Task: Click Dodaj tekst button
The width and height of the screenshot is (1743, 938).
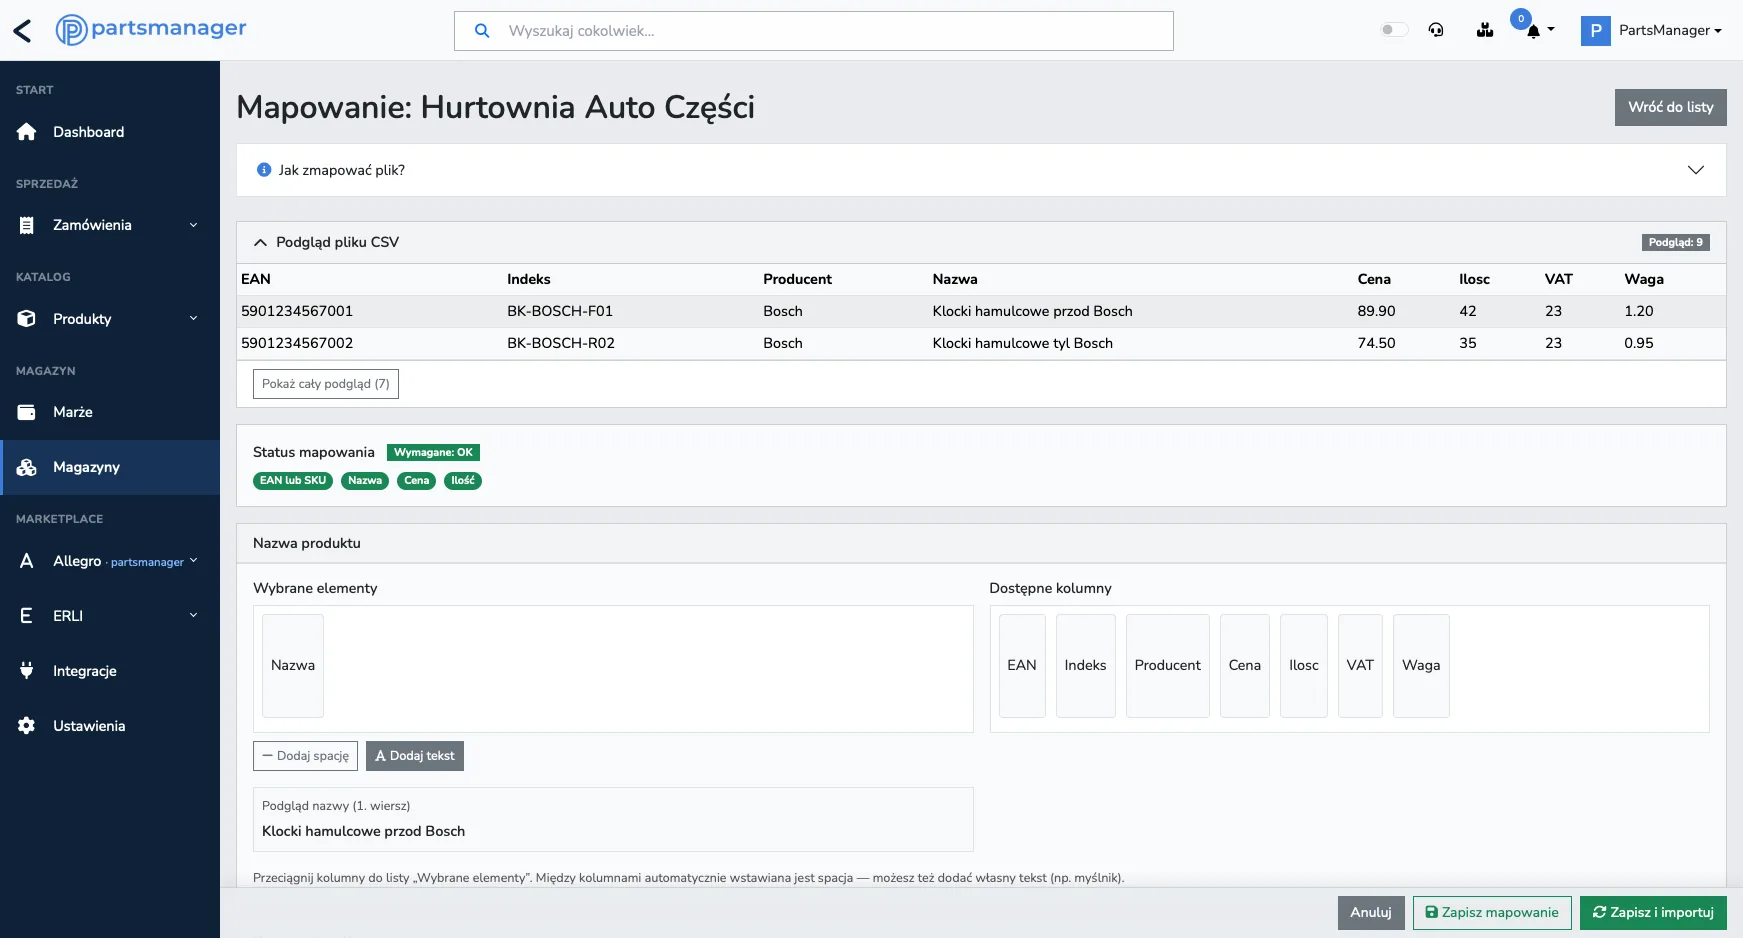Action: point(415,756)
